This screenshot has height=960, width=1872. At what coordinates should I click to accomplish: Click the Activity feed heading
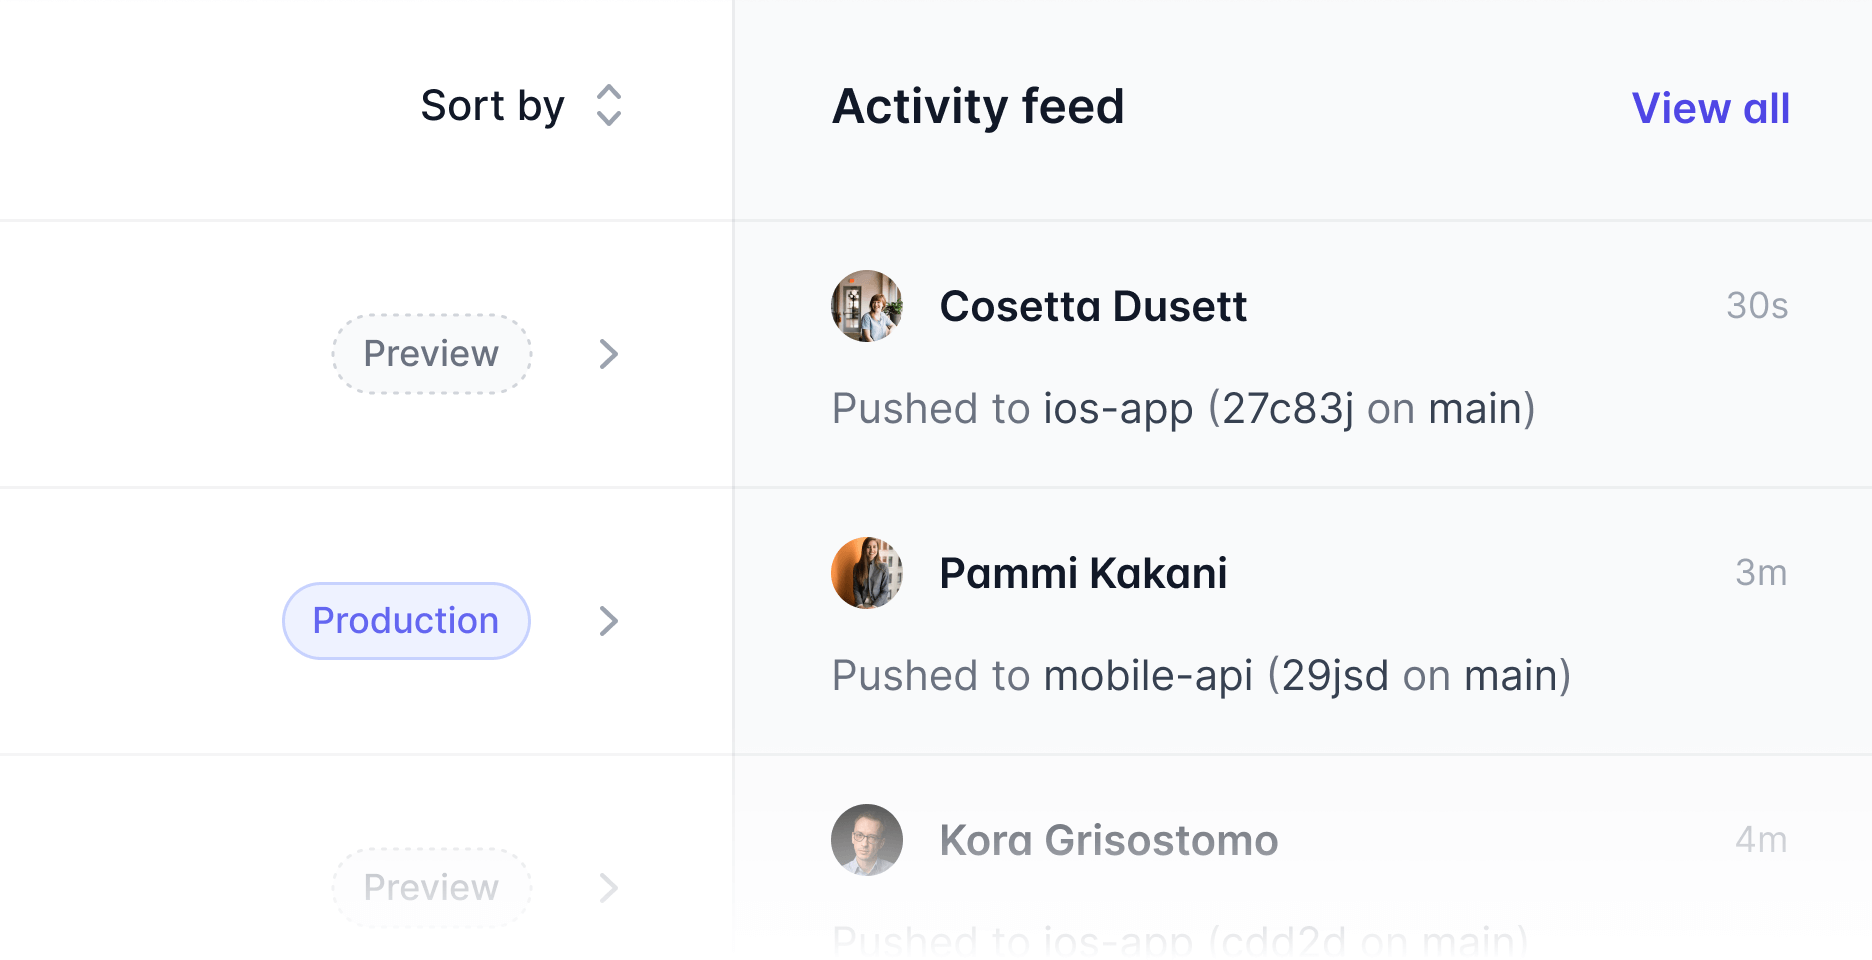coord(979,107)
